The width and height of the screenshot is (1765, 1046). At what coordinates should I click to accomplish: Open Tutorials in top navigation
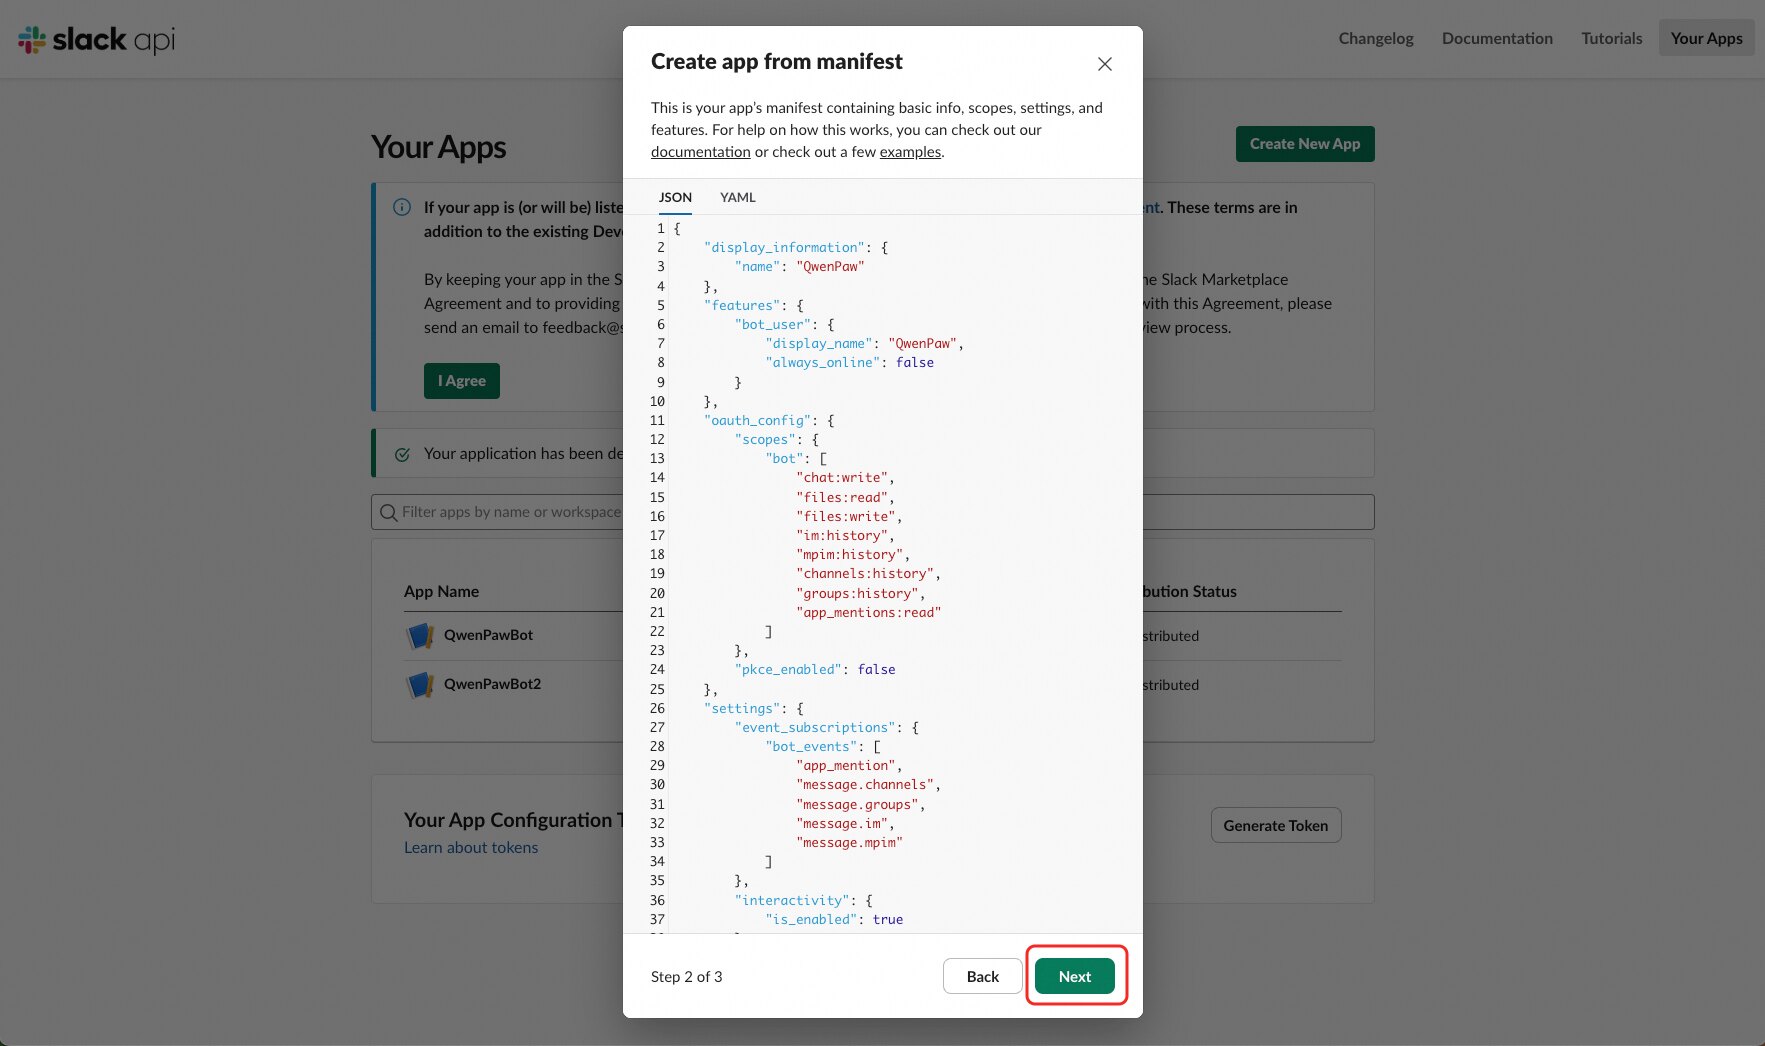[x=1611, y=38]
